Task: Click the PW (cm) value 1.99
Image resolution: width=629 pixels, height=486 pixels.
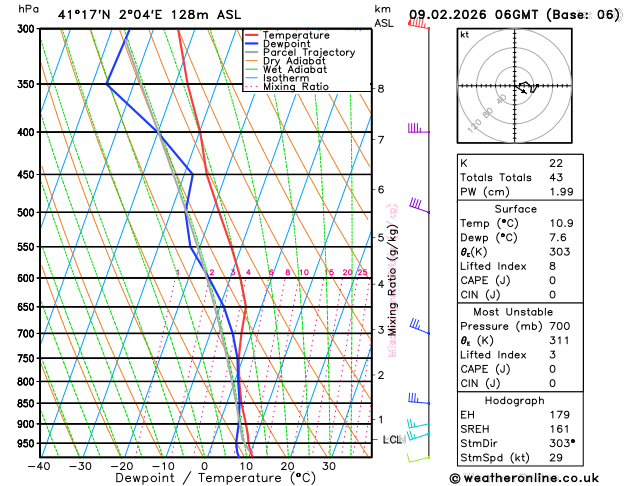Action: (561, 192)
